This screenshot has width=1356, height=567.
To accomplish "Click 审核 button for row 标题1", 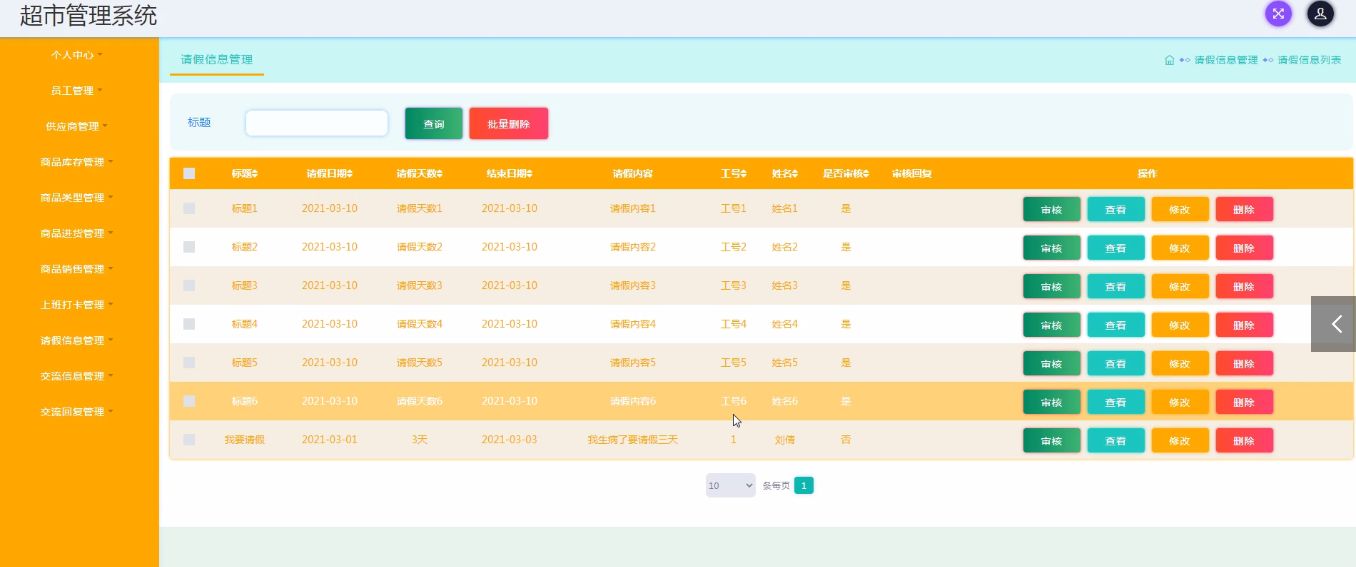I will coord(1051,209).
